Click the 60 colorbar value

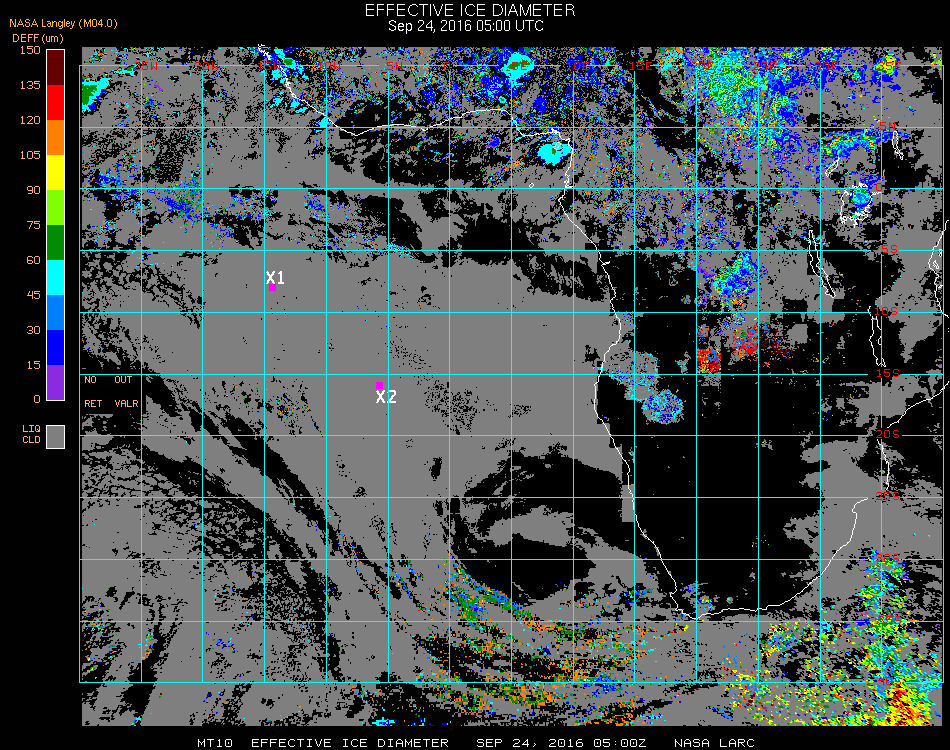(x=33, y=260)
